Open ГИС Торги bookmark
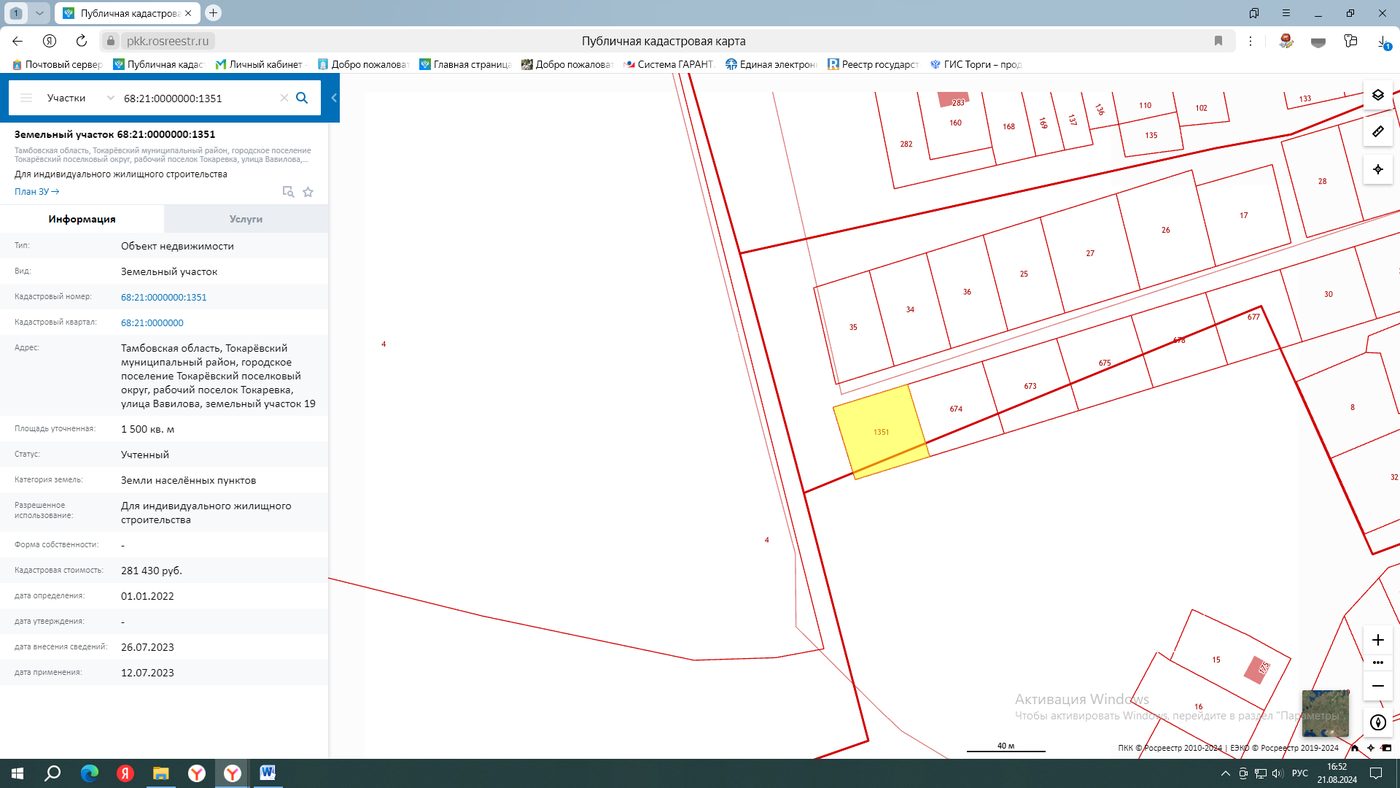Screen dimensions: 1400x788 coord(976,64)
